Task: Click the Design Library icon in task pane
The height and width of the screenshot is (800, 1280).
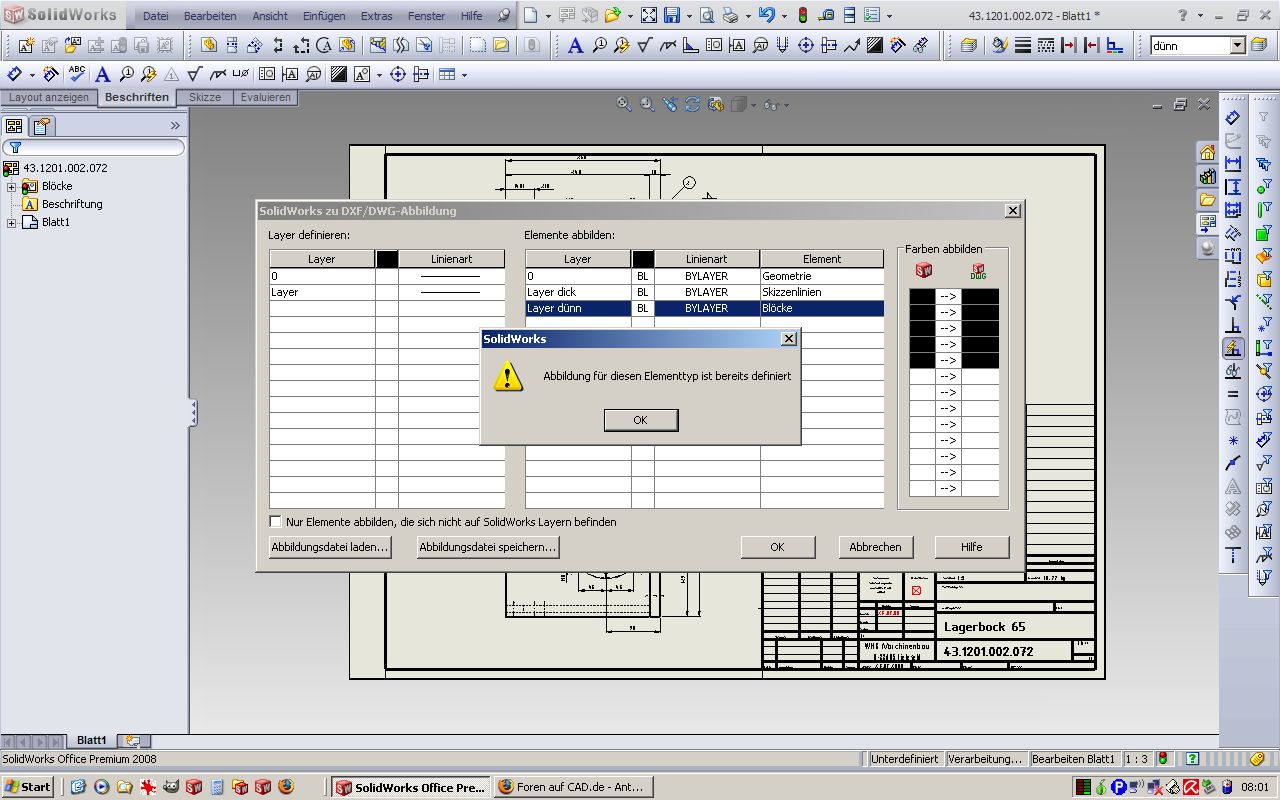Action: (x=1208, y=176)
